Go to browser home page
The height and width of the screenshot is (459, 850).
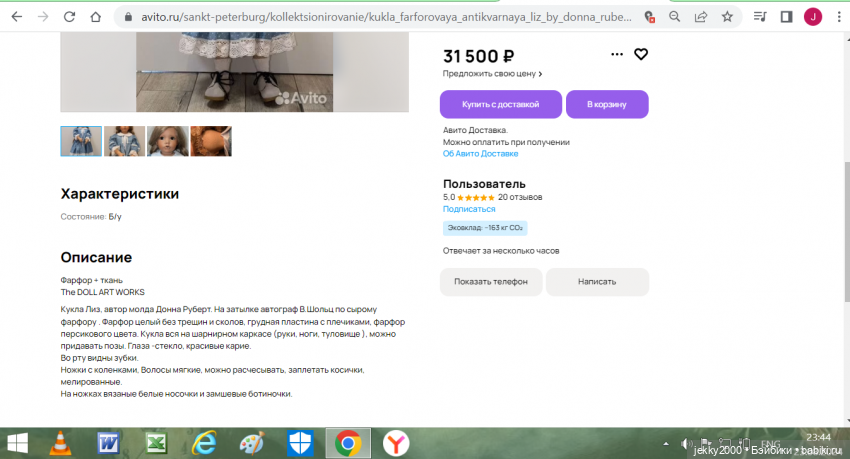(95, 17)
